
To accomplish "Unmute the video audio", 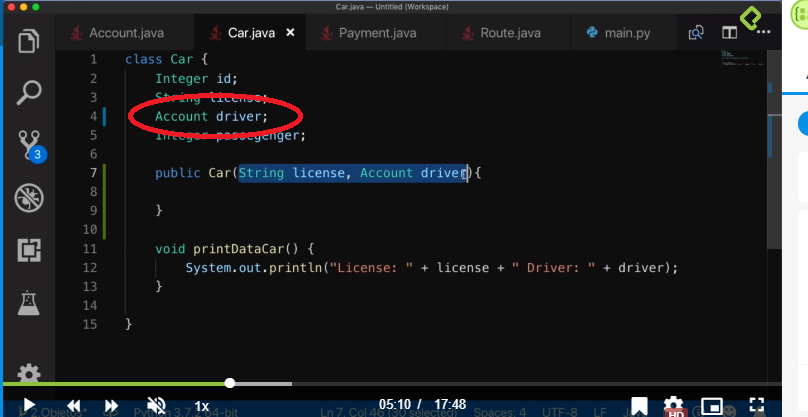I will 156,406.
